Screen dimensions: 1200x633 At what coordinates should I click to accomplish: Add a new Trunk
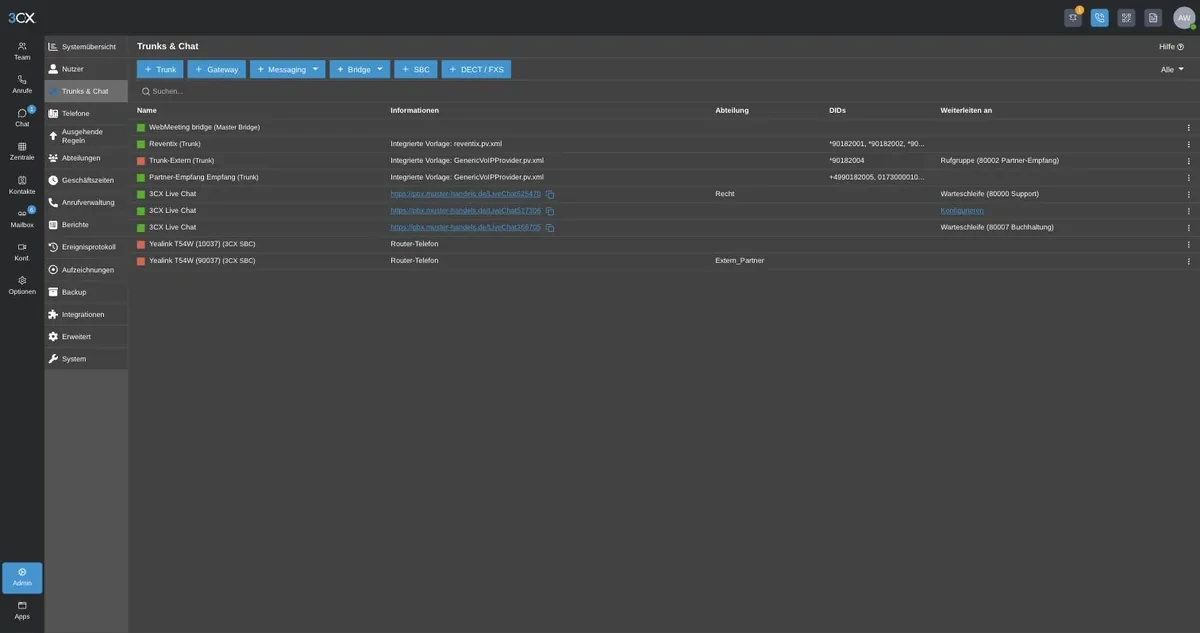[x=160, y=69]
